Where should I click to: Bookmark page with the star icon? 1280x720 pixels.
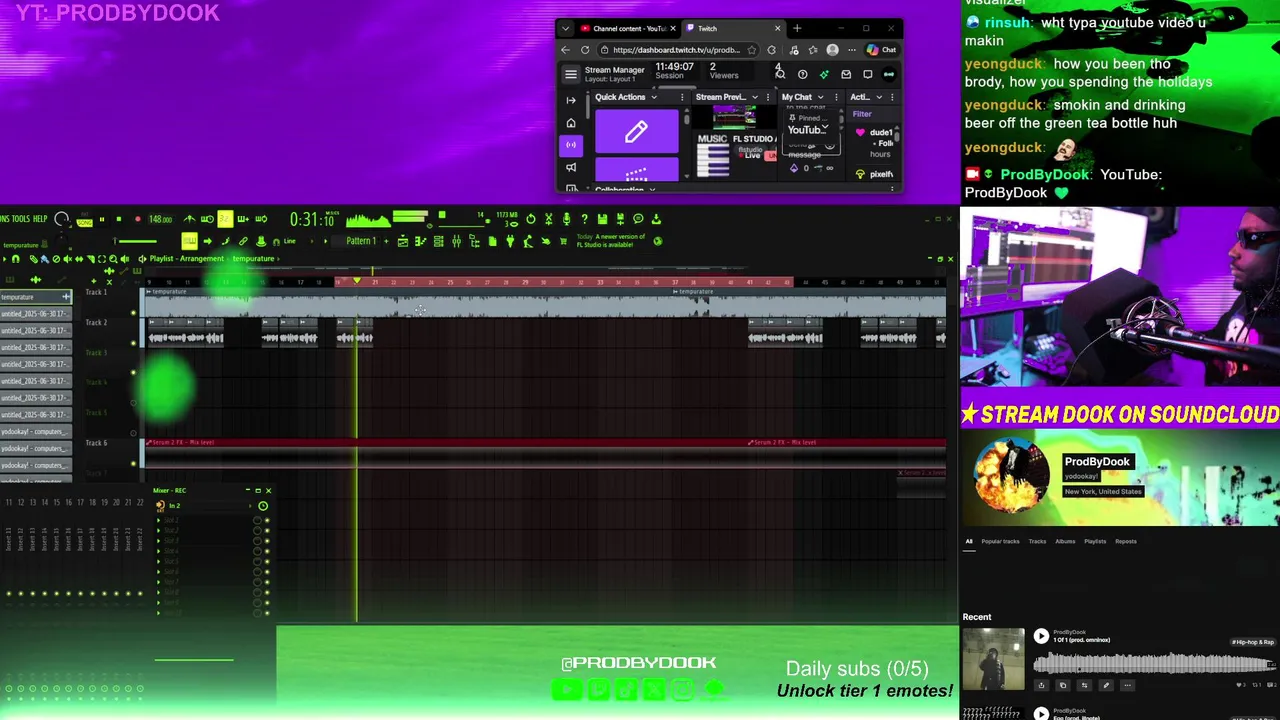coord(751,50)
